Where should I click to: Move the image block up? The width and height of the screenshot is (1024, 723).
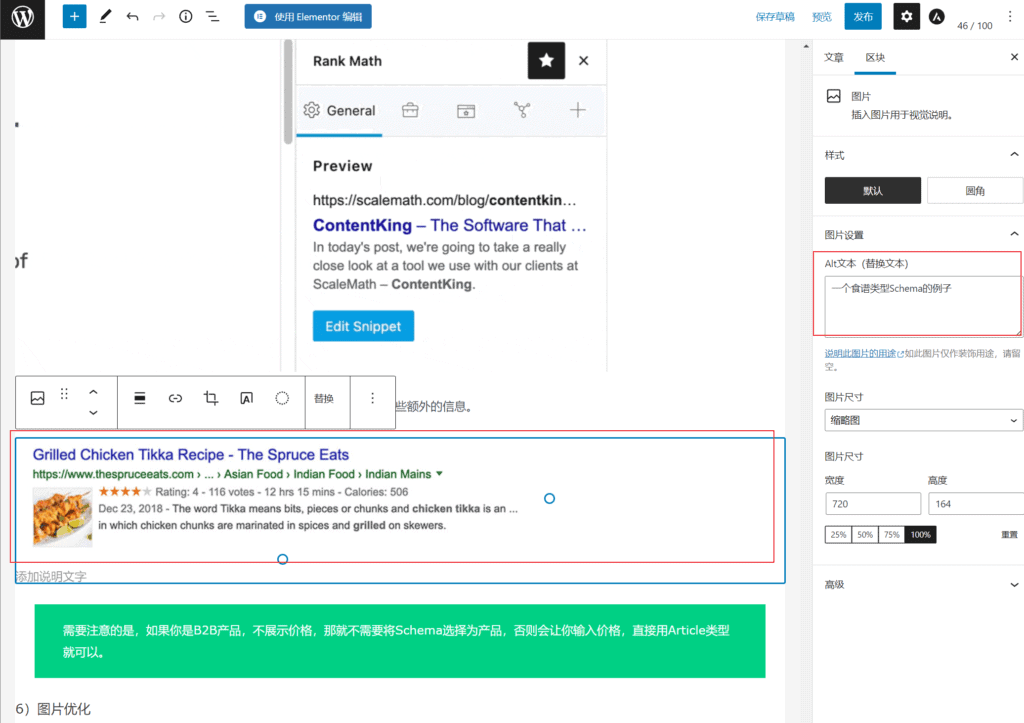[x=93, y=392]
